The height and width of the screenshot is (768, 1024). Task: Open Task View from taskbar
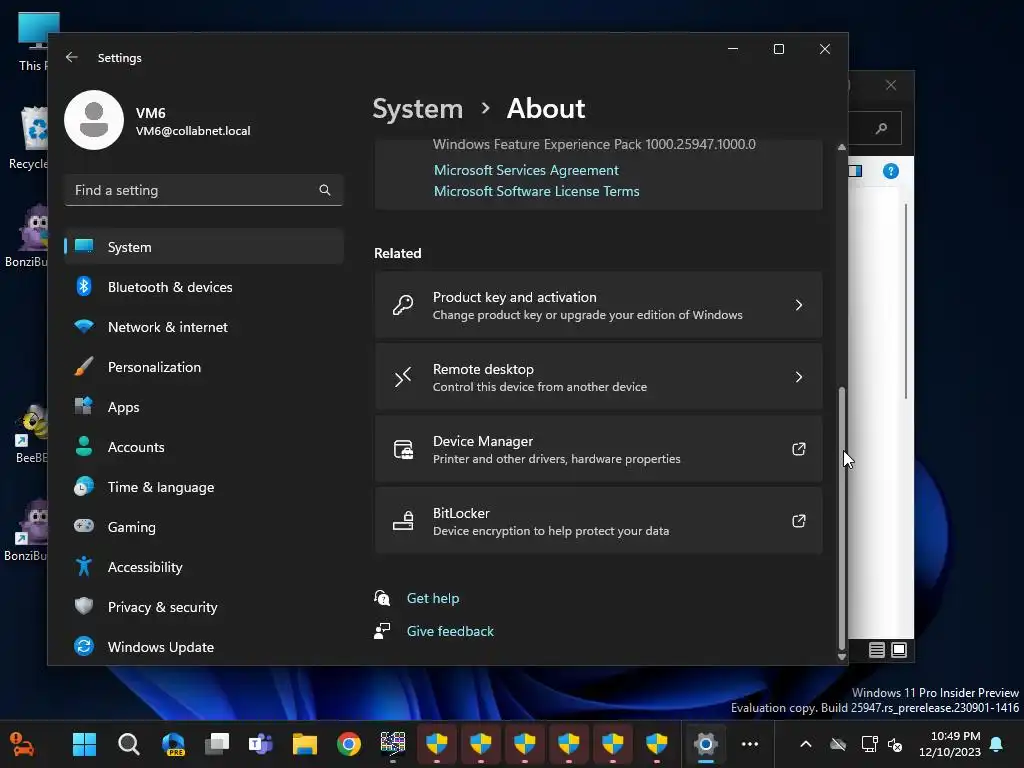(x=217, y=744)
